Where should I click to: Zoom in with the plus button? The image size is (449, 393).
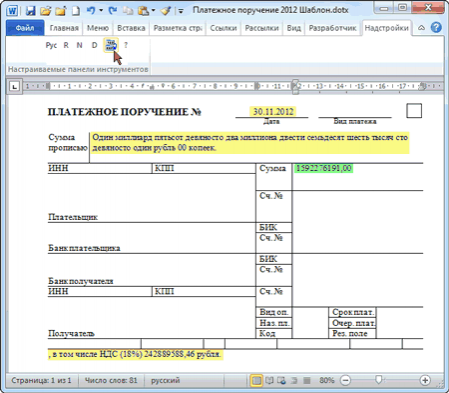(x=425, y=380)
